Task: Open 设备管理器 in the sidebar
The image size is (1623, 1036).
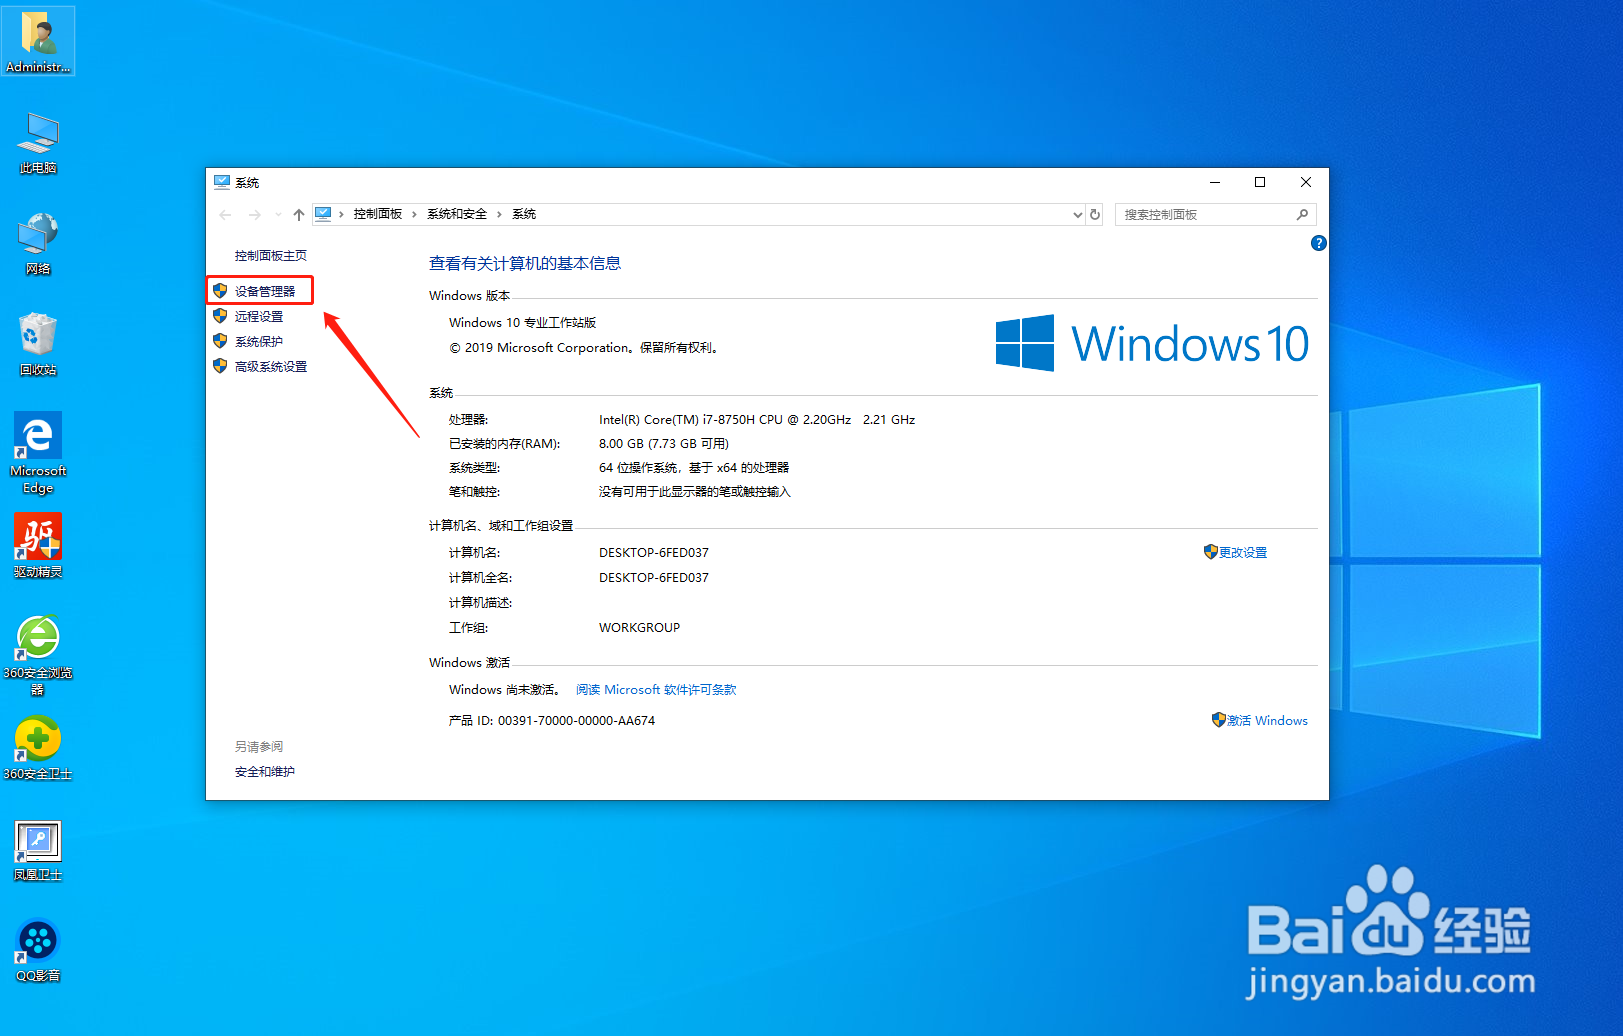Action: [265, 291]
